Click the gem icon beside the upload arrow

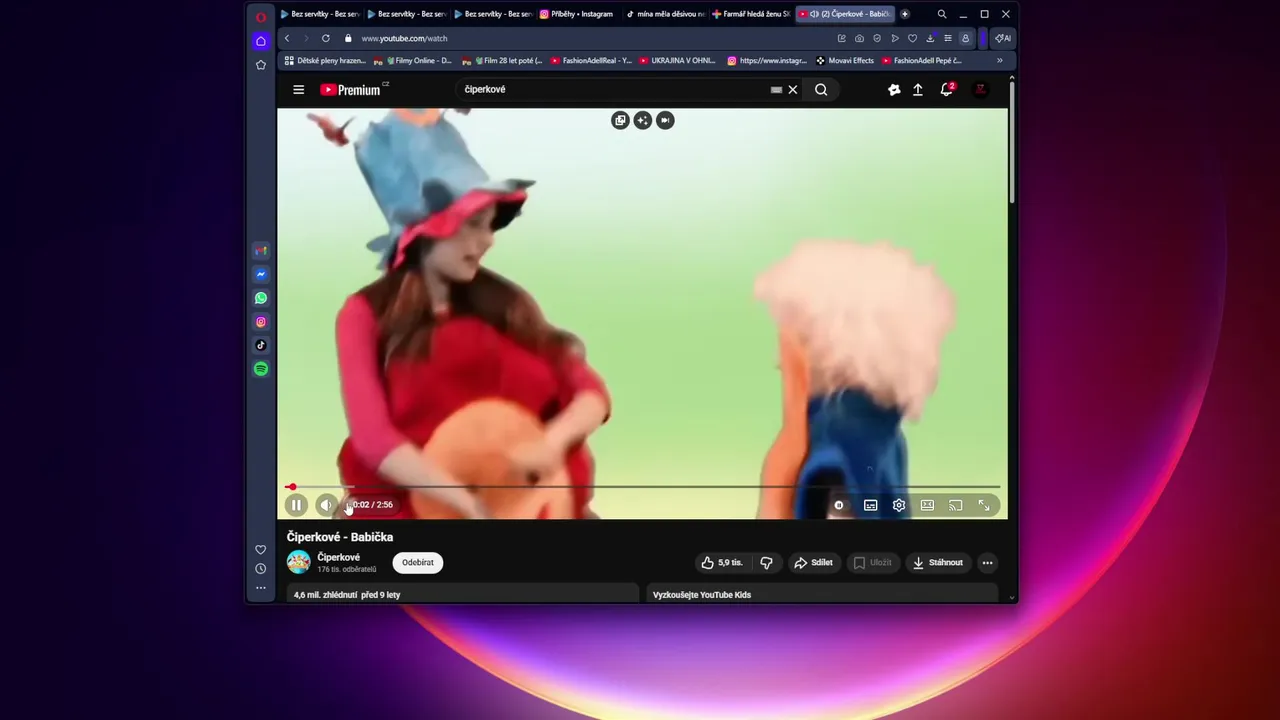pos(894,90)
